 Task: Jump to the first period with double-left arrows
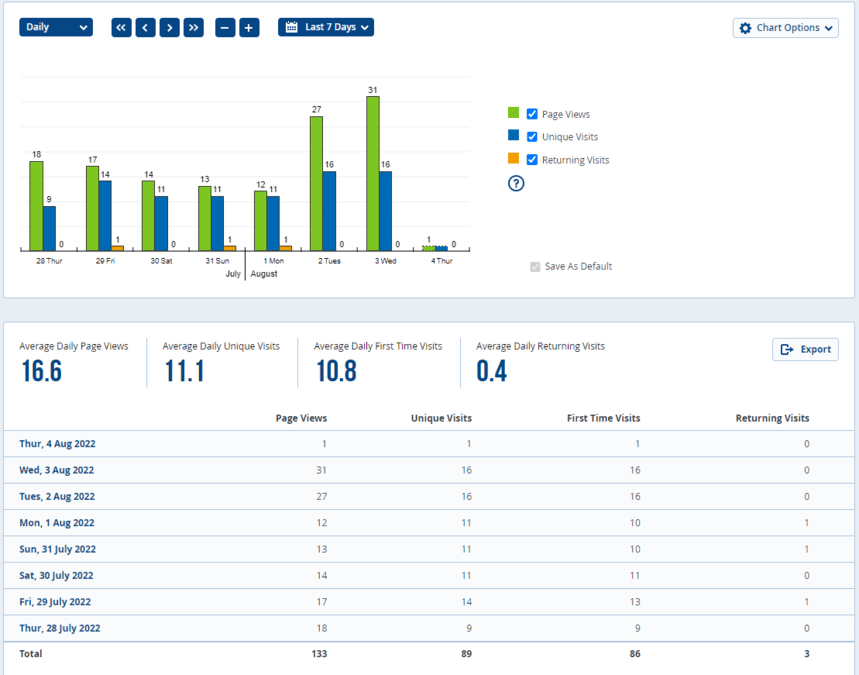click(x=120, y=27)
